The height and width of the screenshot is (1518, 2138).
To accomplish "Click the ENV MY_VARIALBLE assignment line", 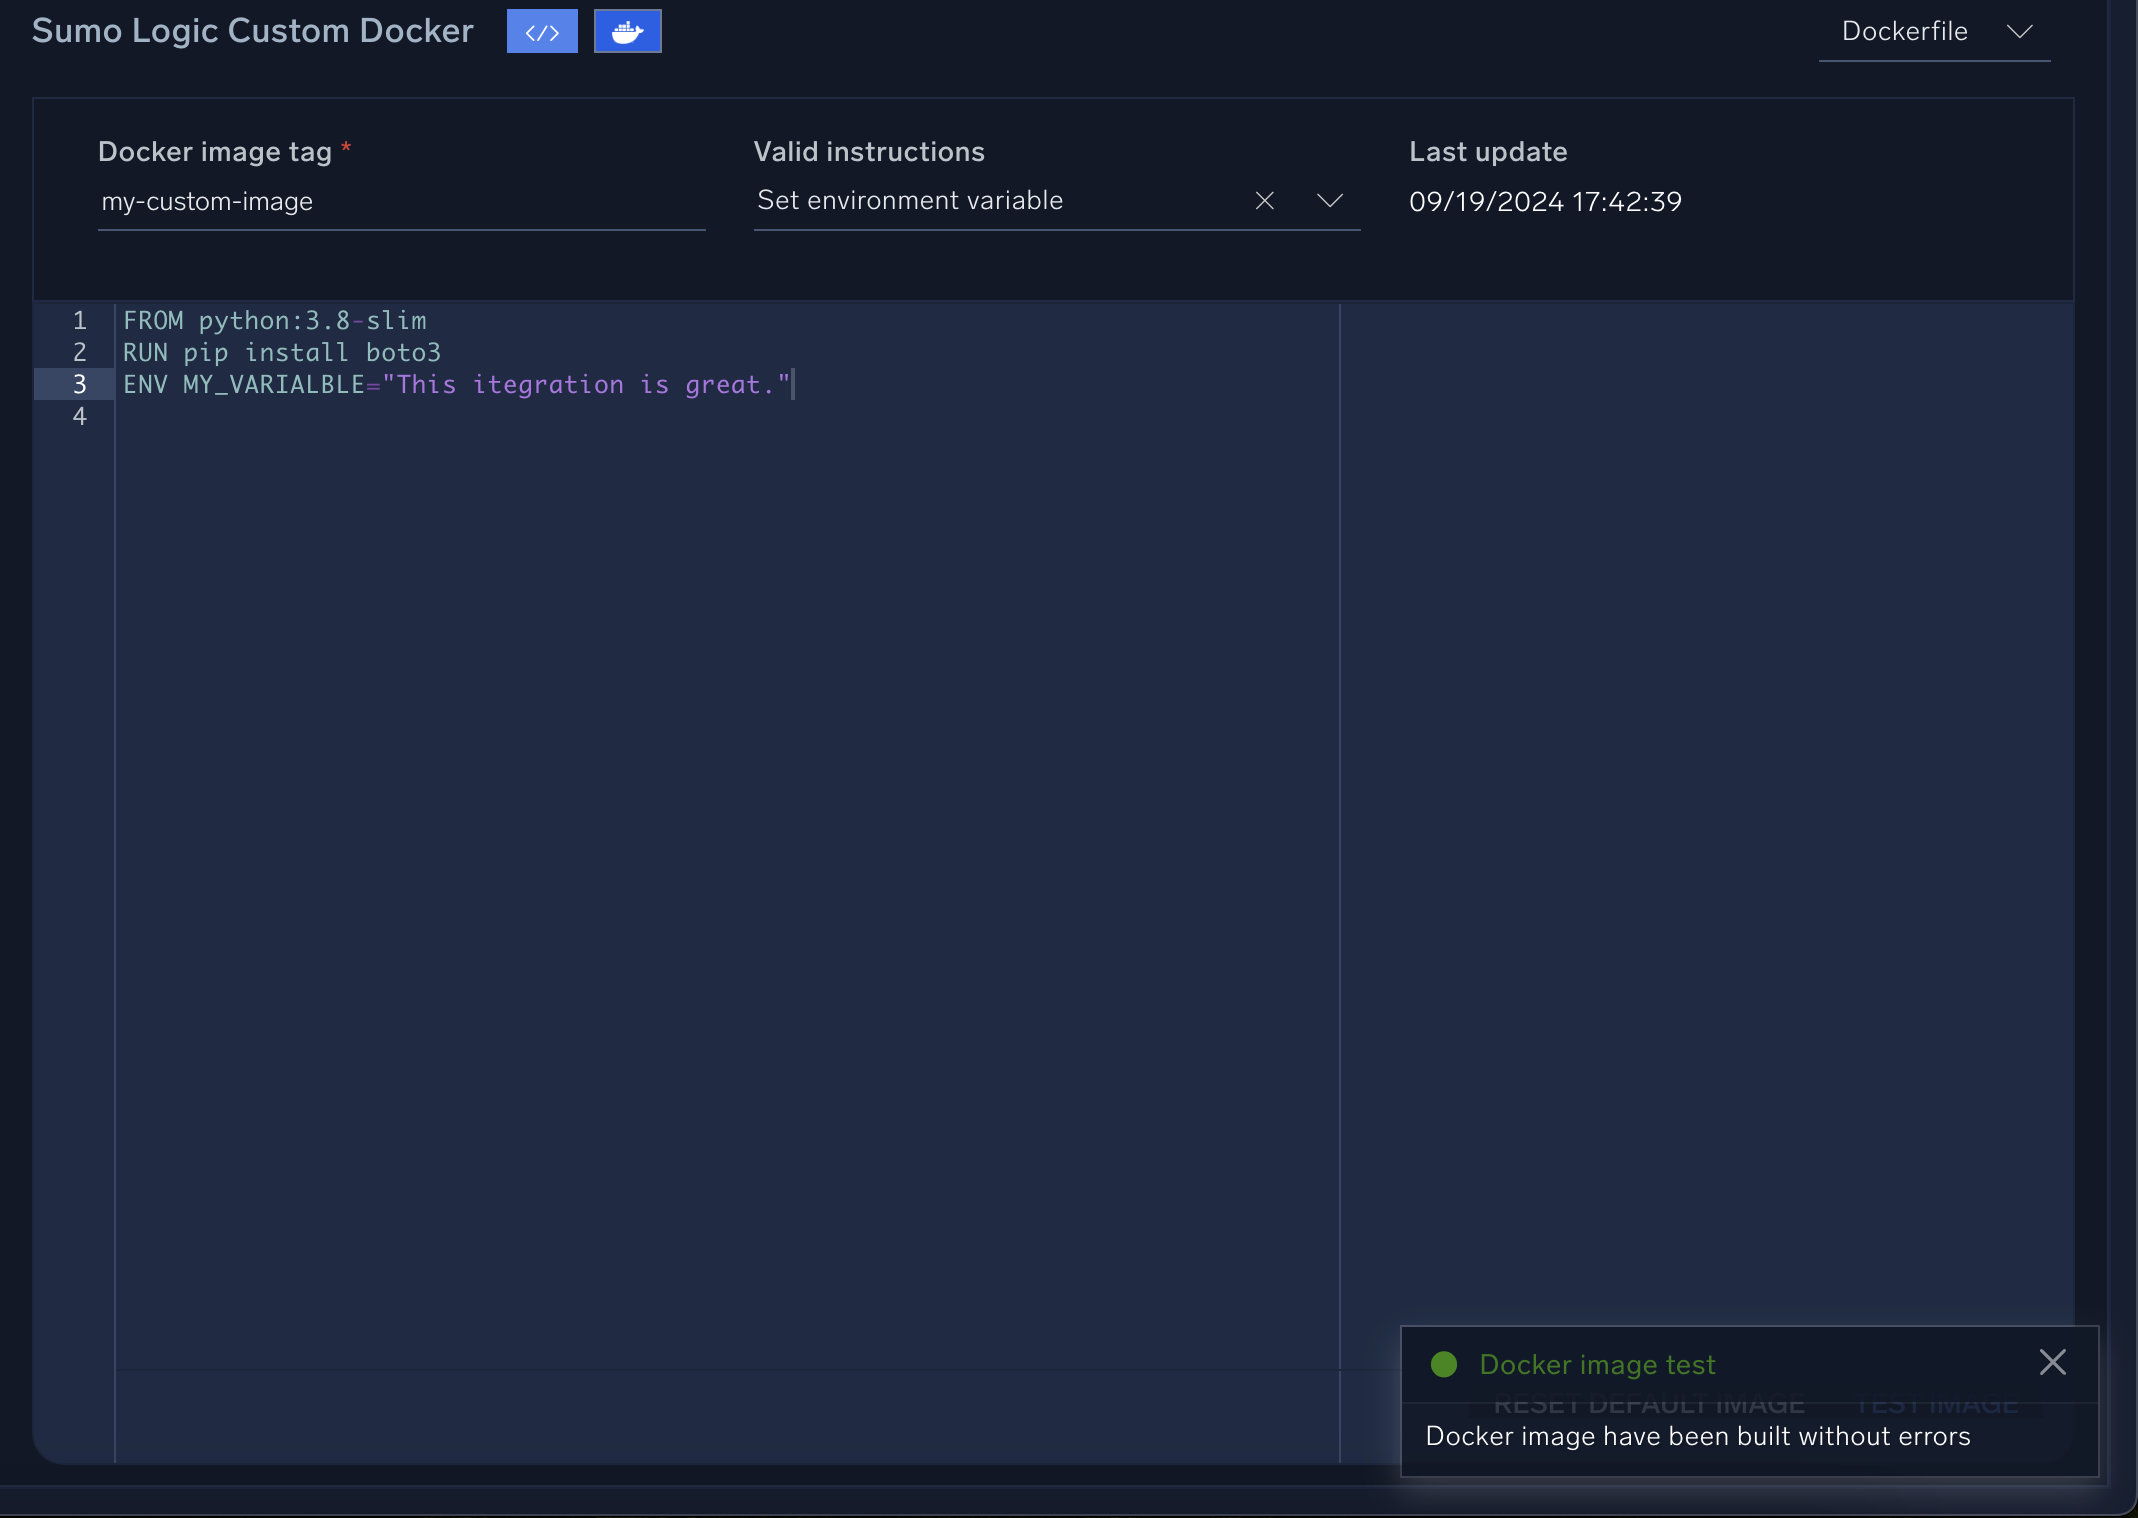I will point(456,384).
